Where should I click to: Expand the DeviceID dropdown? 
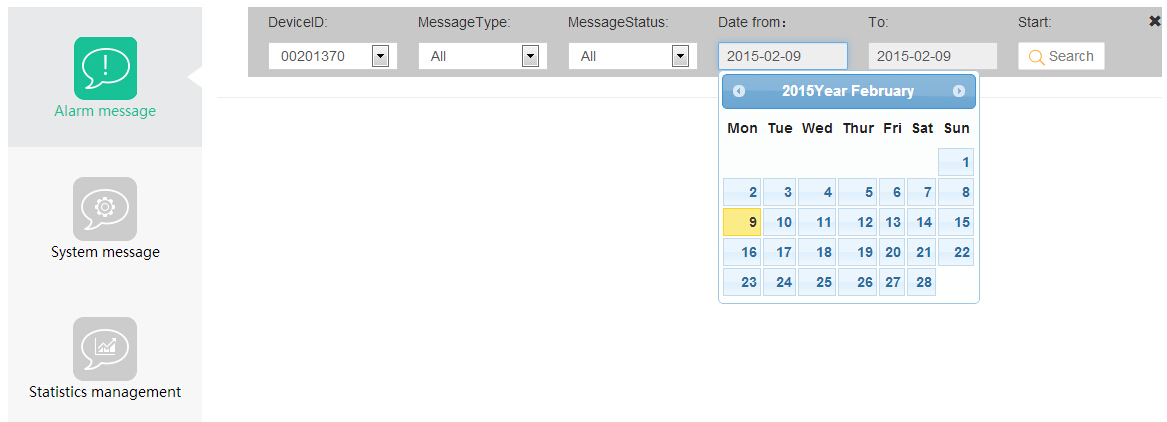[380, 57]
